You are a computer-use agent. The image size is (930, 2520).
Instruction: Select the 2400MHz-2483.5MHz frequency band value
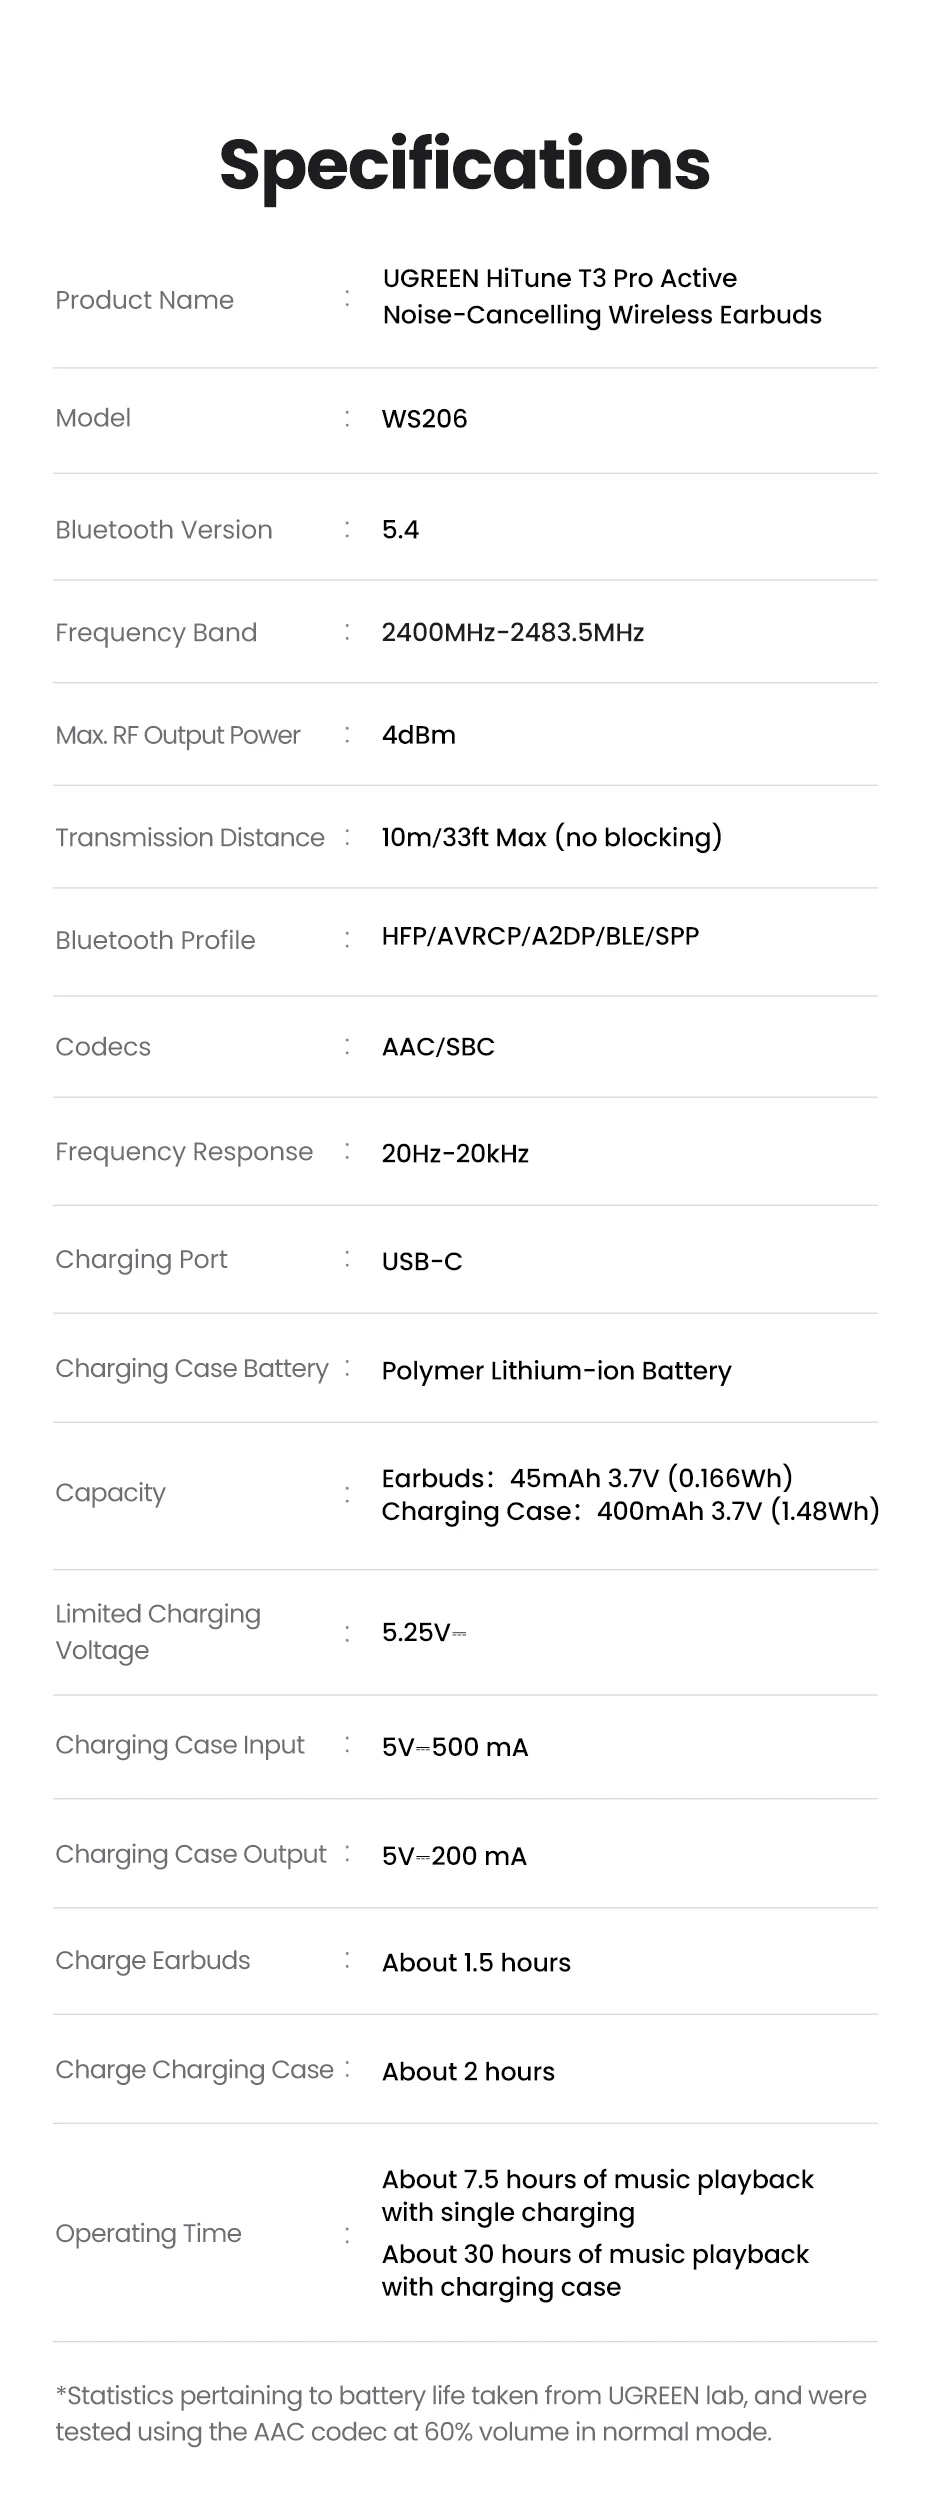(x=512, y=632)
